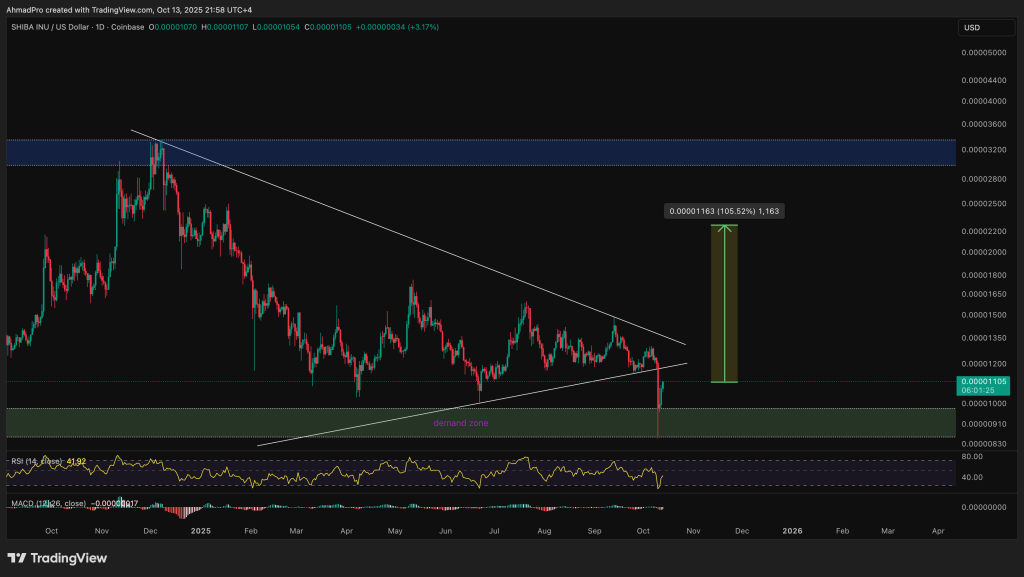
Task: Select the MACD indicator legend label
Action: point(45,503)
